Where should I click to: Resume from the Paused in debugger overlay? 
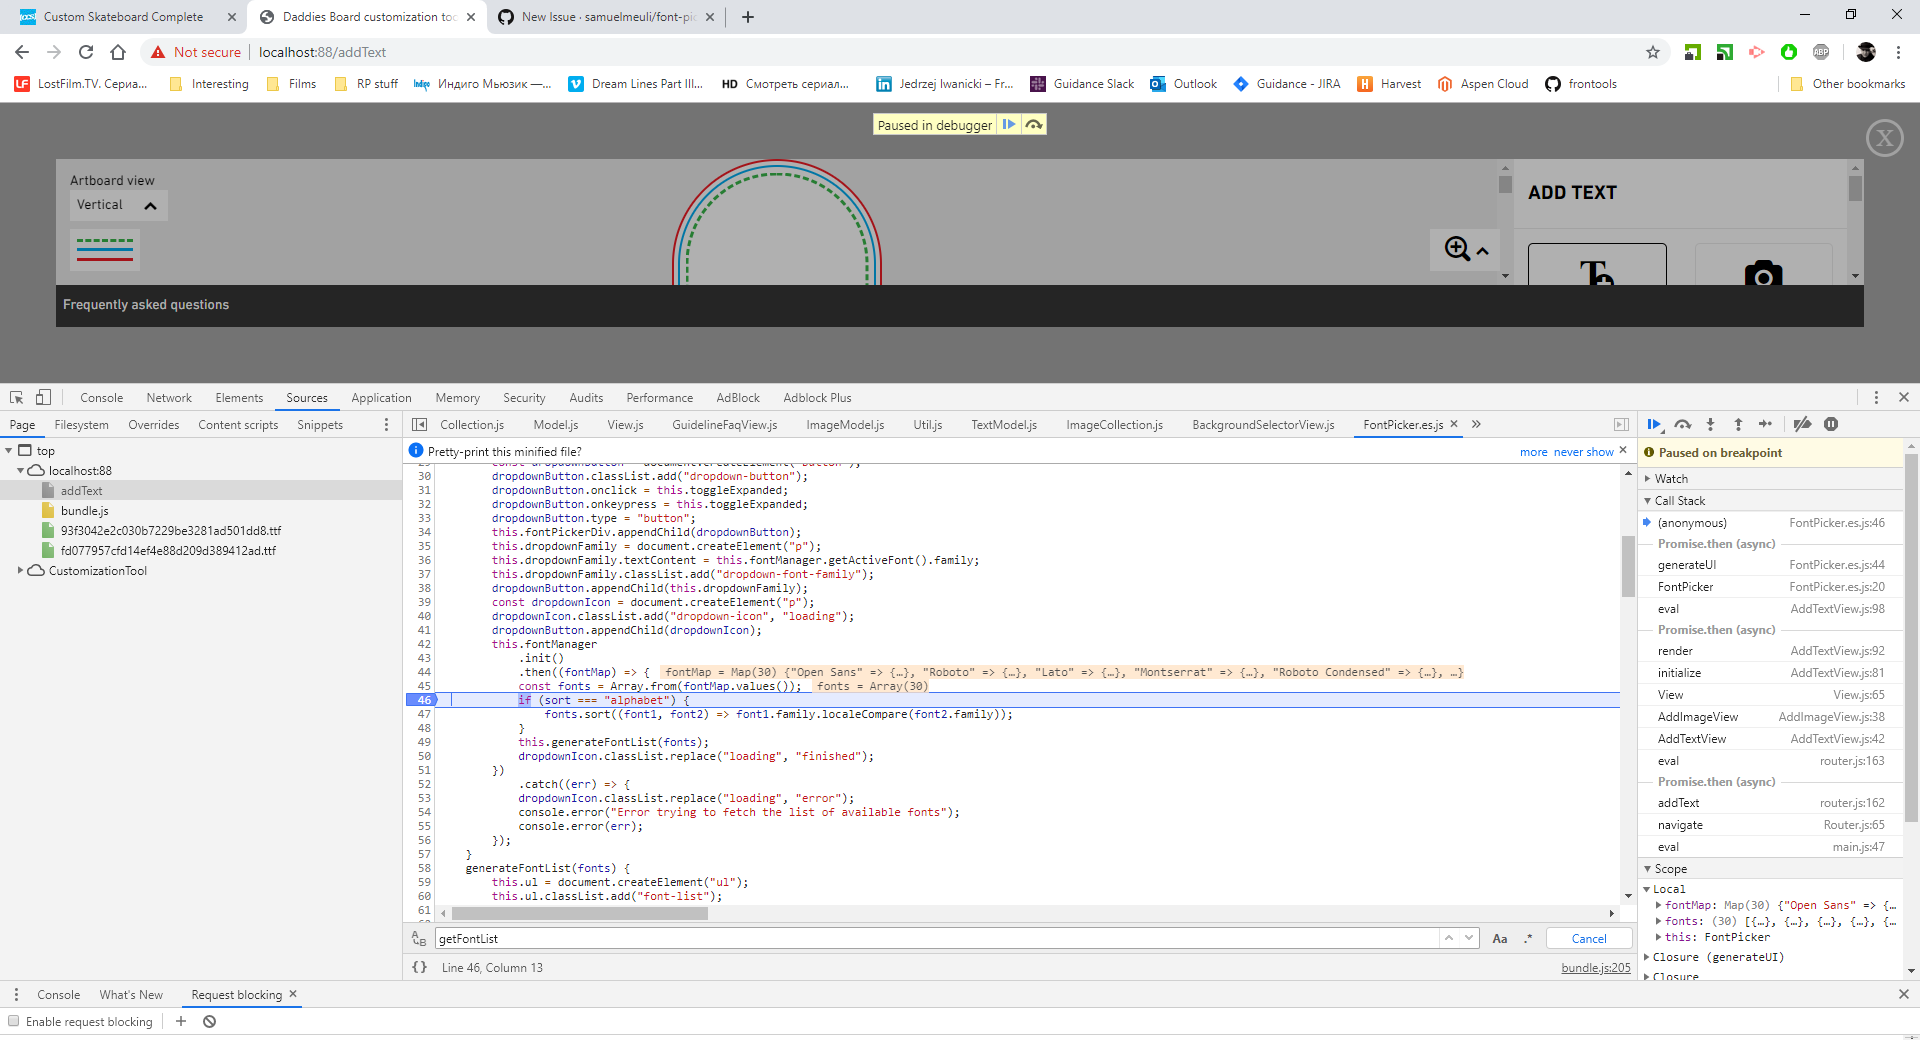(1009, 125)
